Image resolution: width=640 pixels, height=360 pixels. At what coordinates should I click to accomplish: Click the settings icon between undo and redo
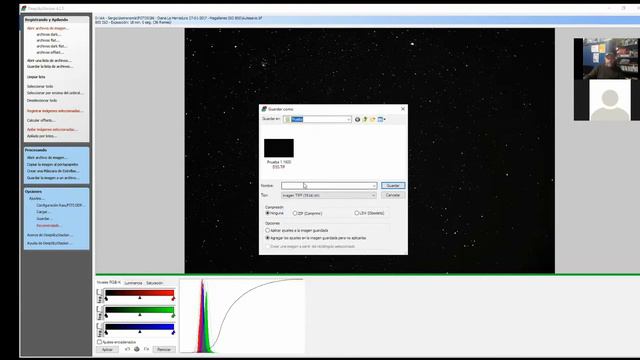click(137, 349)
